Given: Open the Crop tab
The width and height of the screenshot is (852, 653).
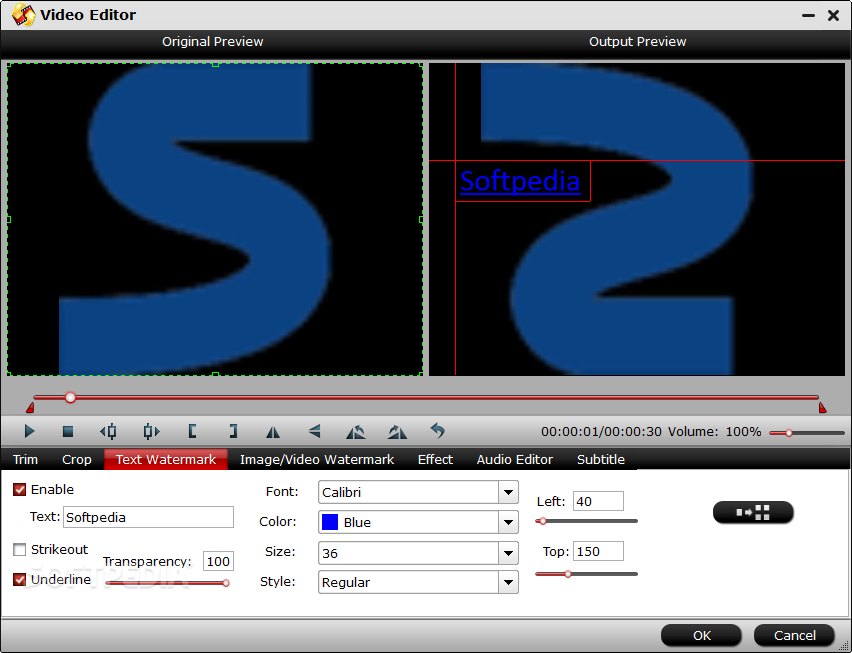Looking at the screenshot, I should coord(77,460).
